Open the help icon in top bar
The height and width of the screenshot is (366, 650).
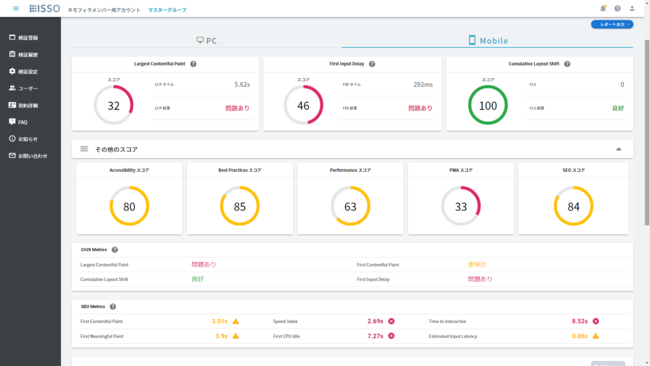click(617, 8)
